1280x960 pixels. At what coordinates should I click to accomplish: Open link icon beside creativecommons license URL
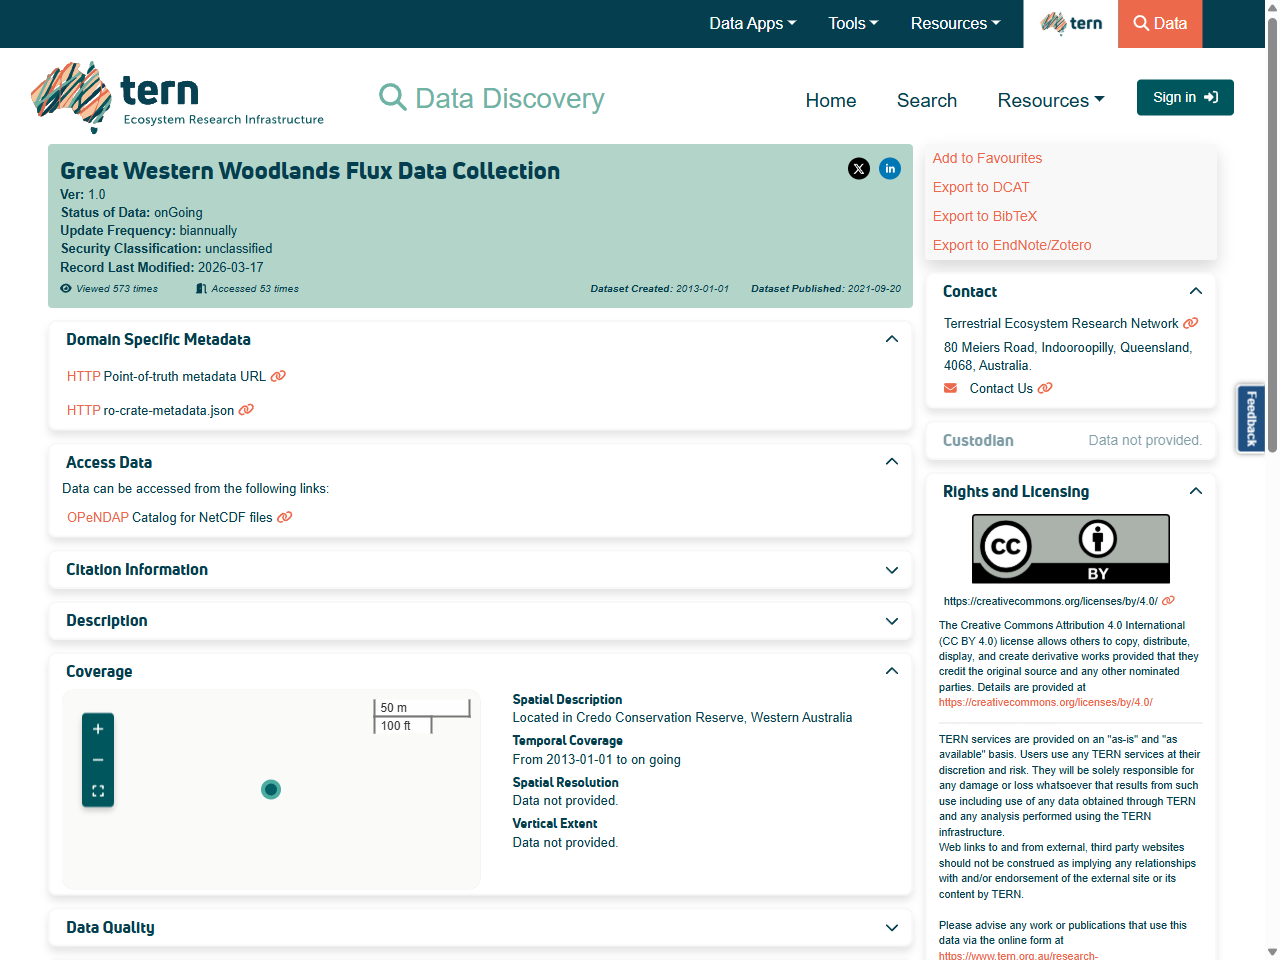click(1168, 601)
